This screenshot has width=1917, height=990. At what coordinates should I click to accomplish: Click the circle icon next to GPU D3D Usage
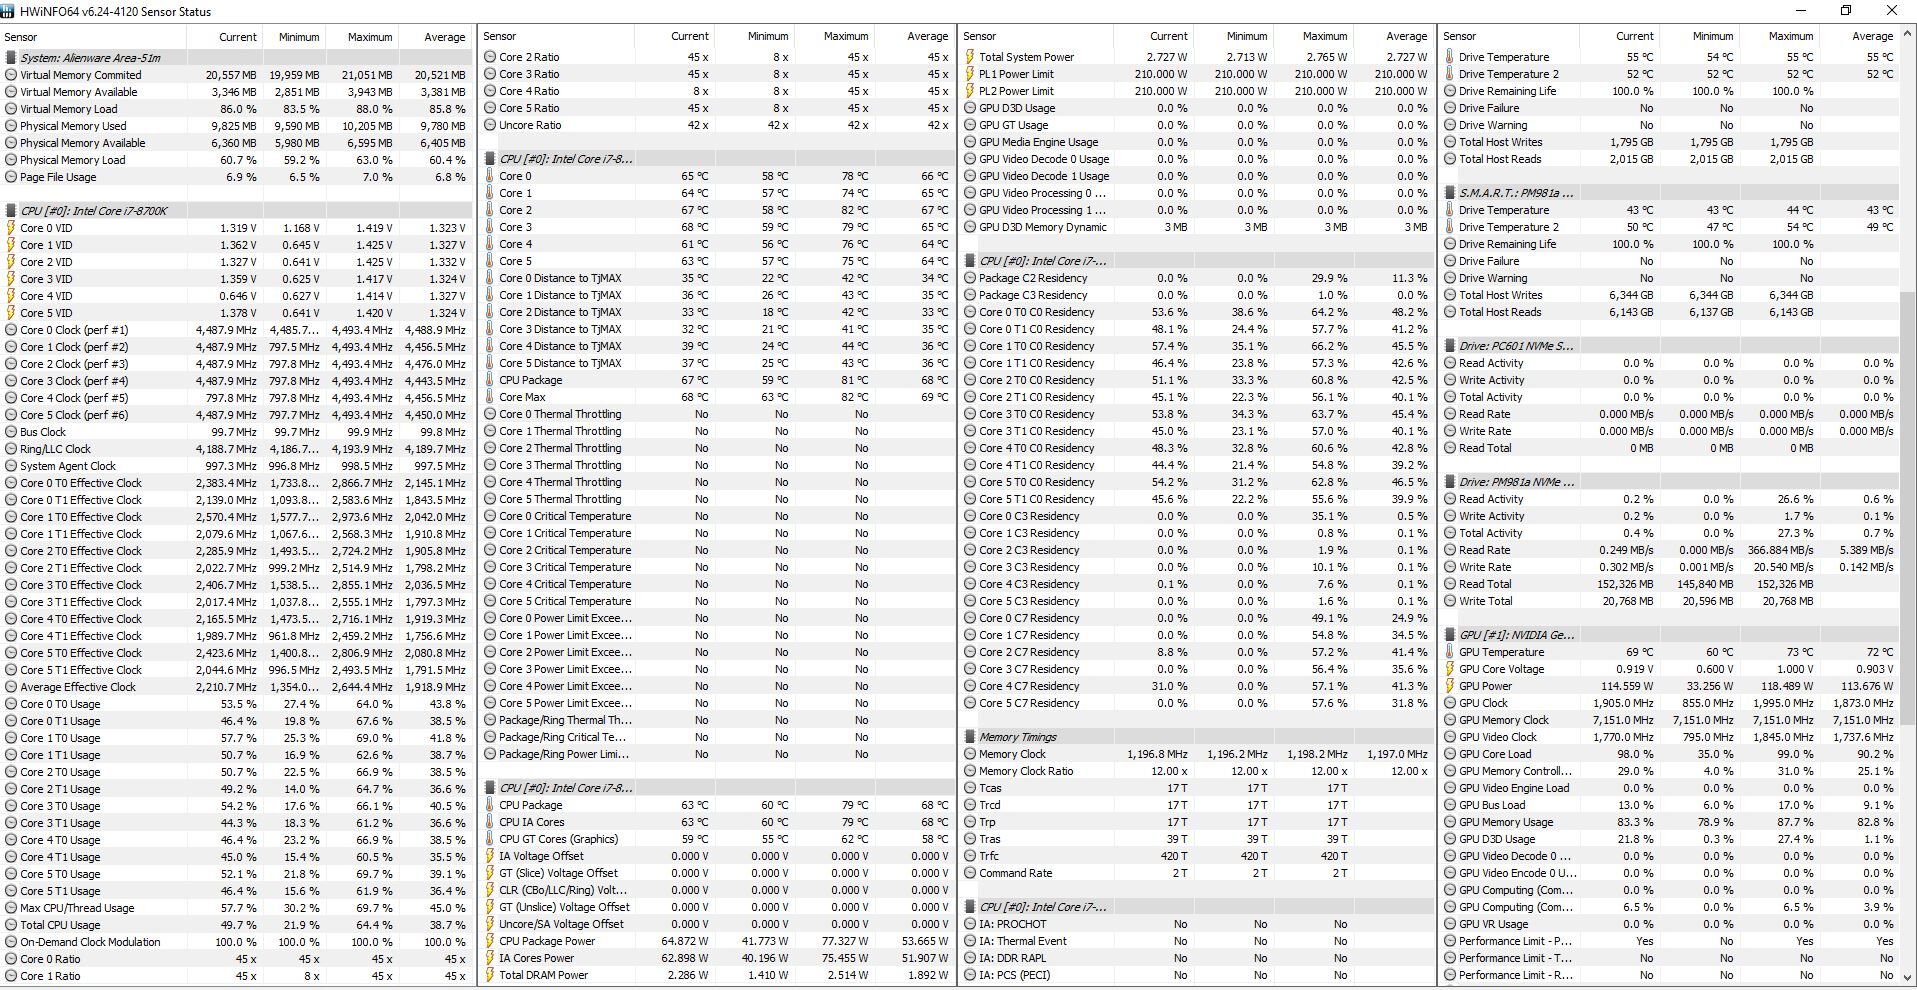[970, 108]
